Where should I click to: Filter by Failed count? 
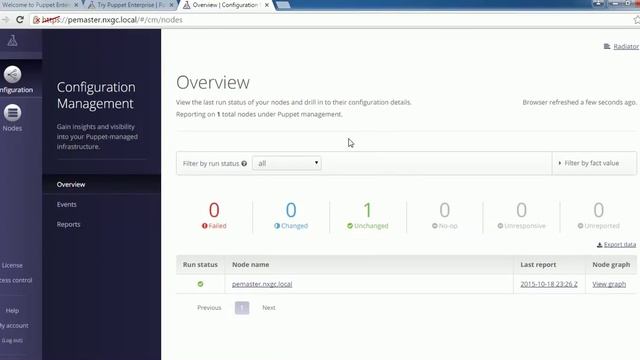coord(214,215)
